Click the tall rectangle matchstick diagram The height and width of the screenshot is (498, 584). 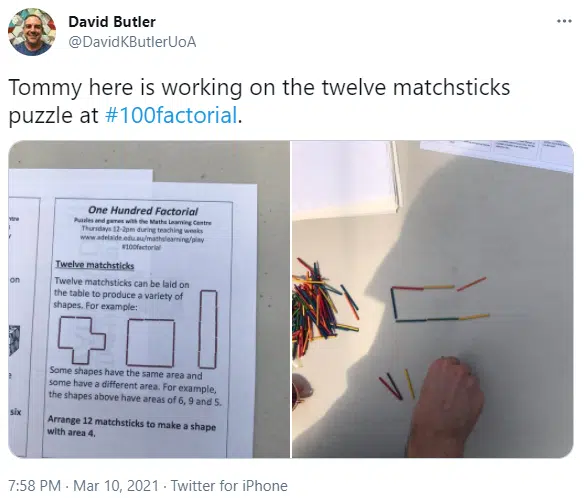point(208,329)
